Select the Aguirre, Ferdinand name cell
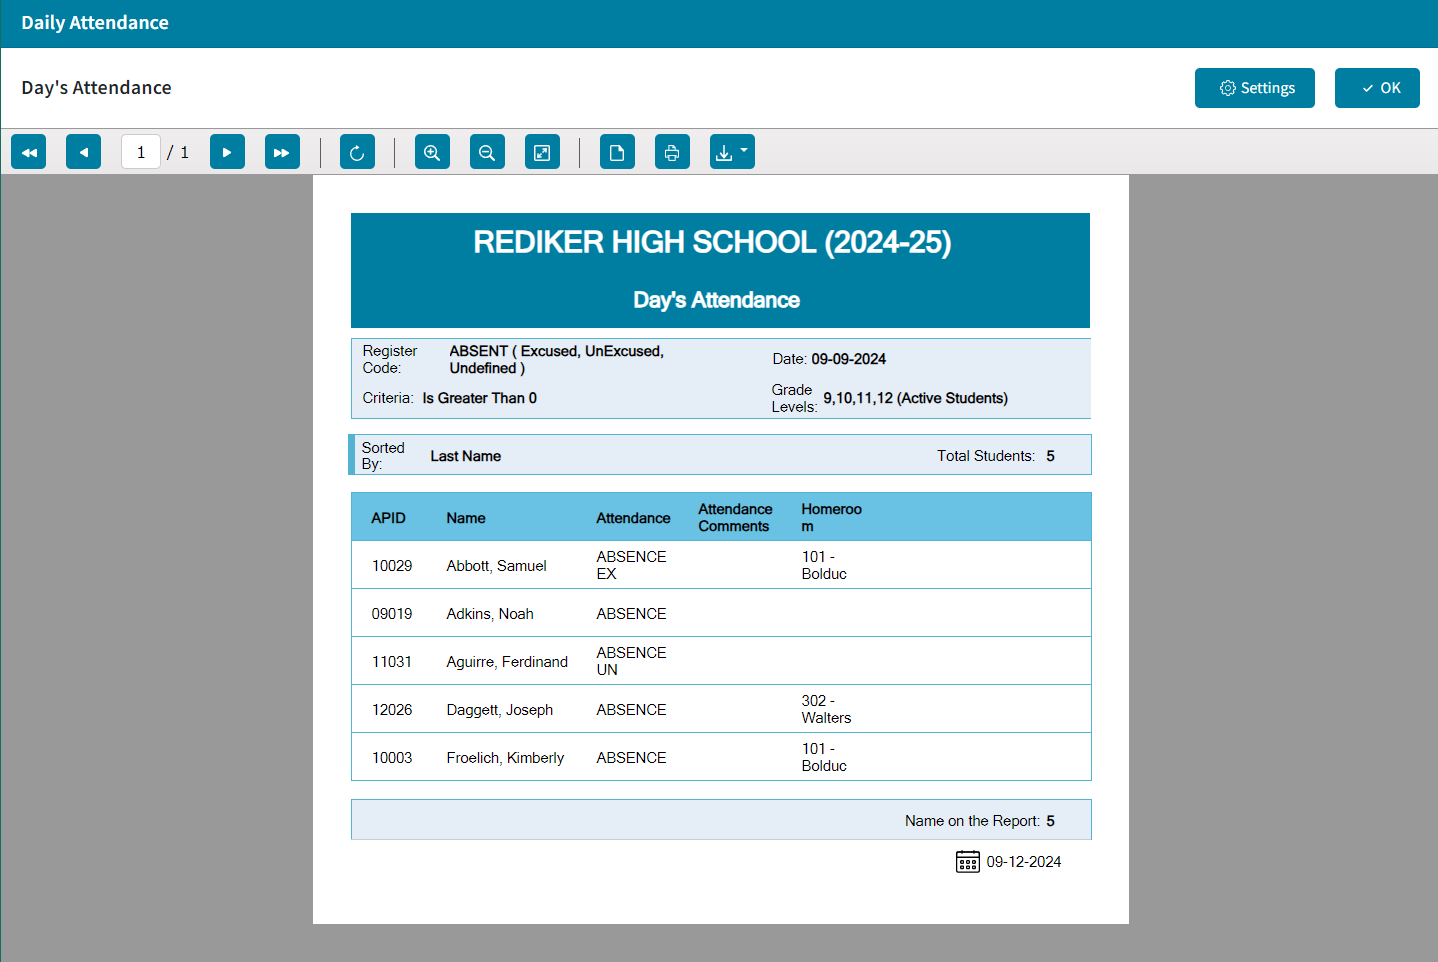The image size is (1438, 962). click(x=507, y=662)
